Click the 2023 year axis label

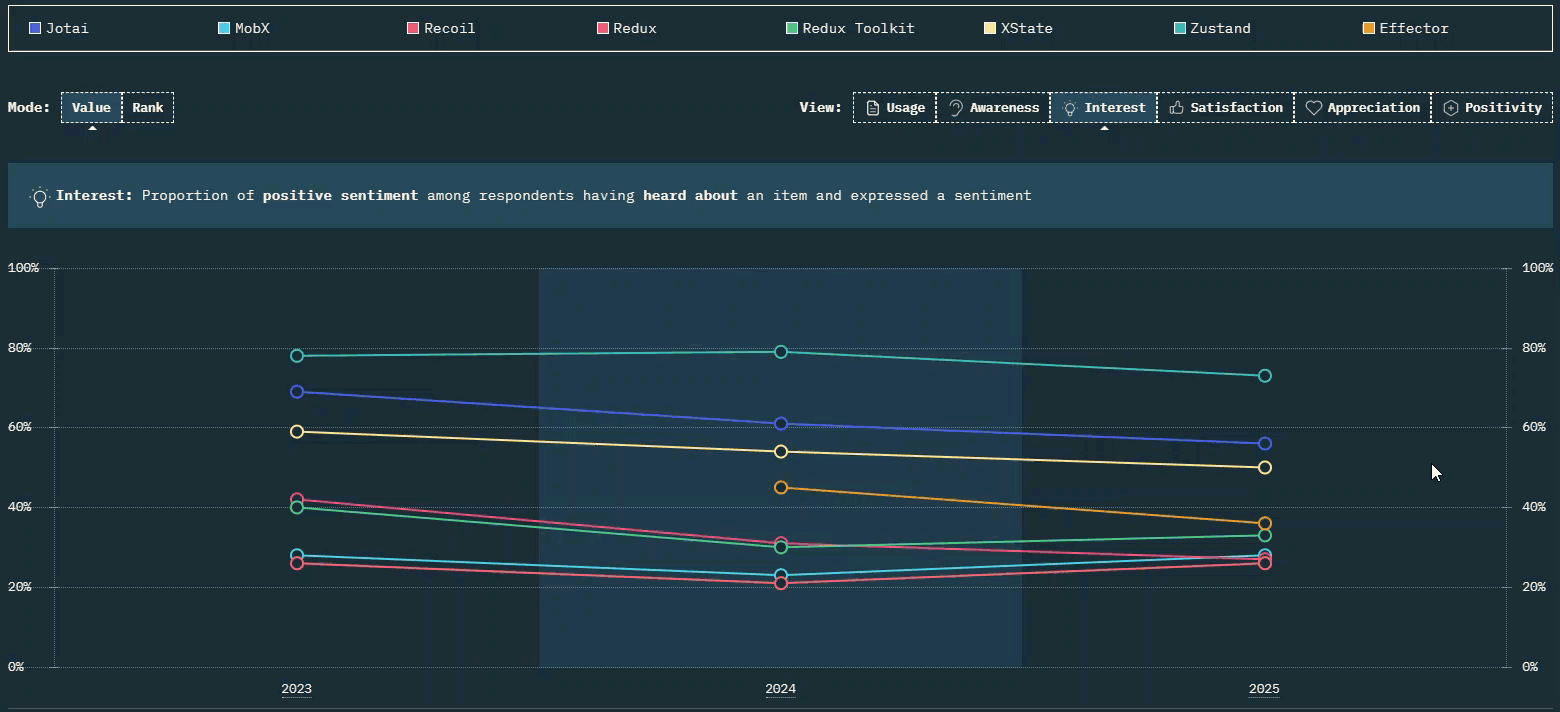(x=296, y=689)
